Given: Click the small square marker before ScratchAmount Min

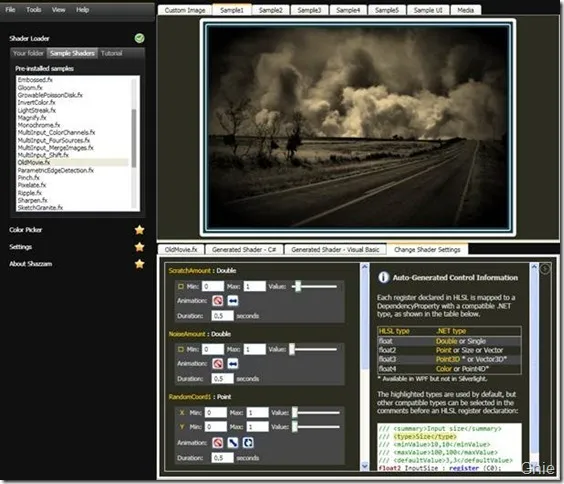Looking at the screenshot, I should [181, 287].
